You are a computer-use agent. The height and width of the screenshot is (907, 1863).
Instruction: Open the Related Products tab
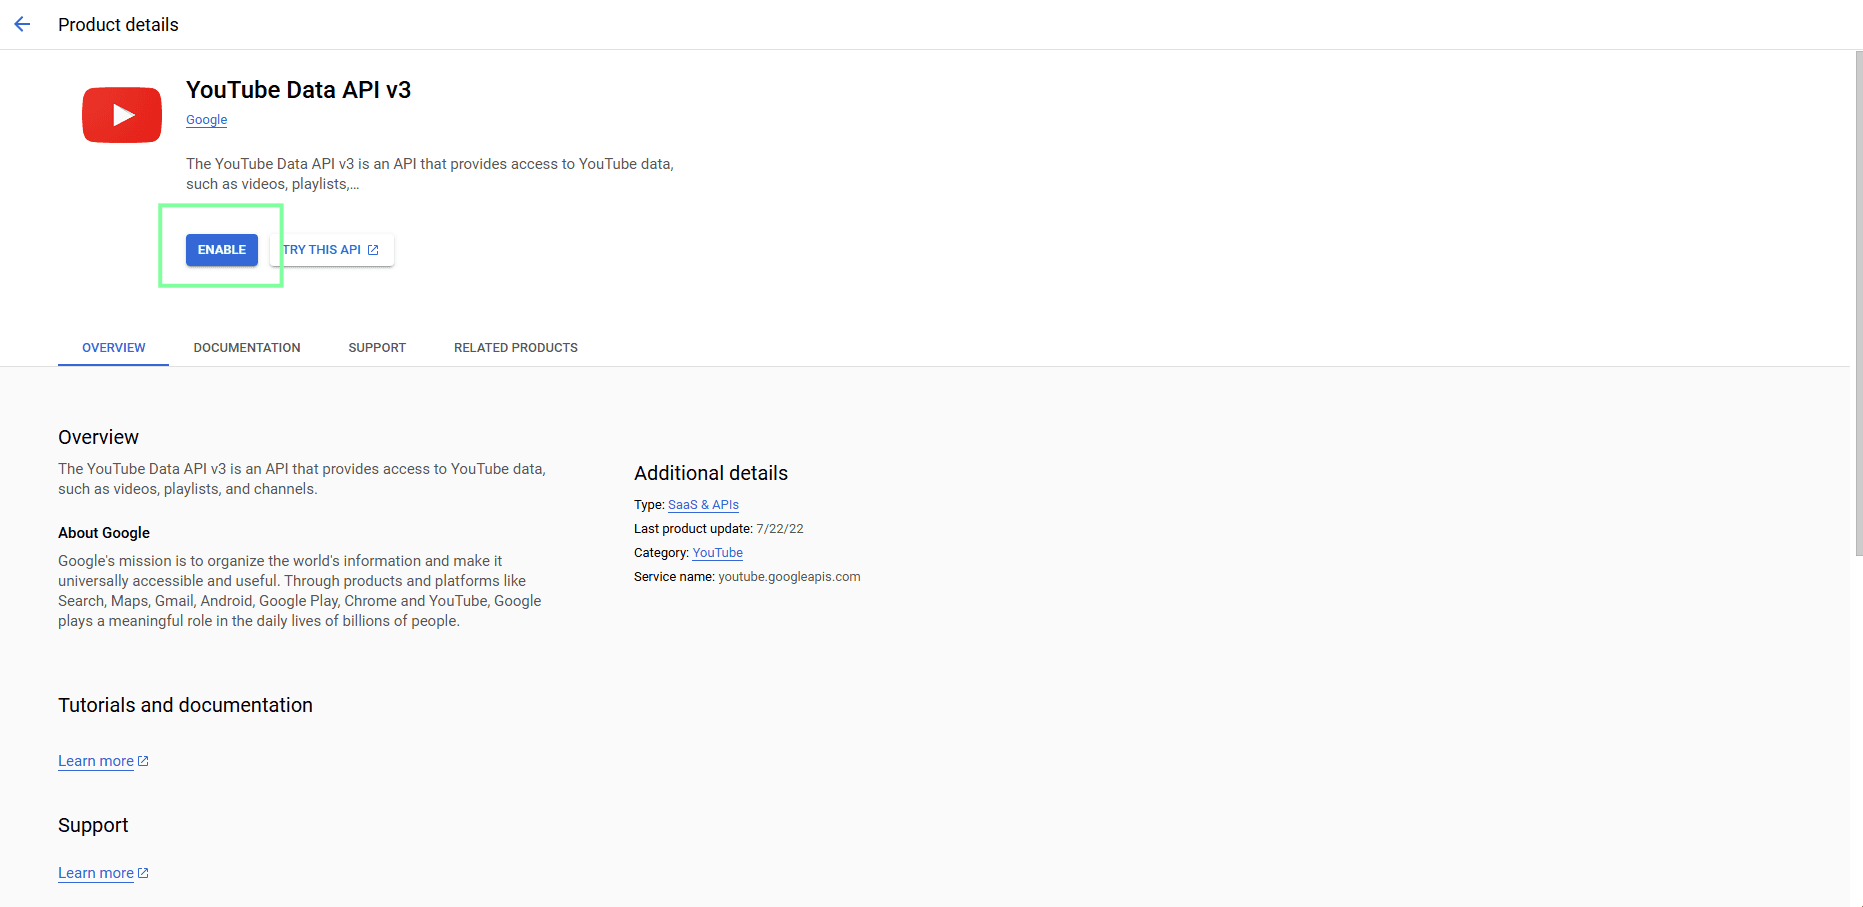[x=516, y=348]
